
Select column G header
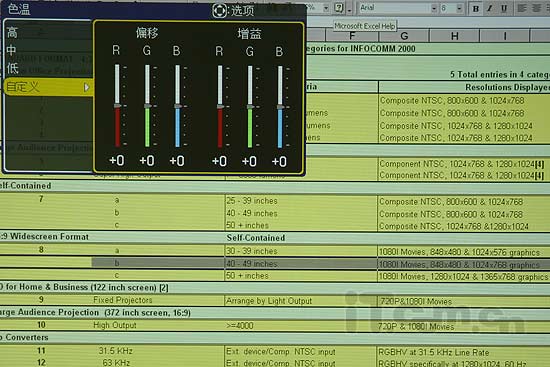click(404, 36)
